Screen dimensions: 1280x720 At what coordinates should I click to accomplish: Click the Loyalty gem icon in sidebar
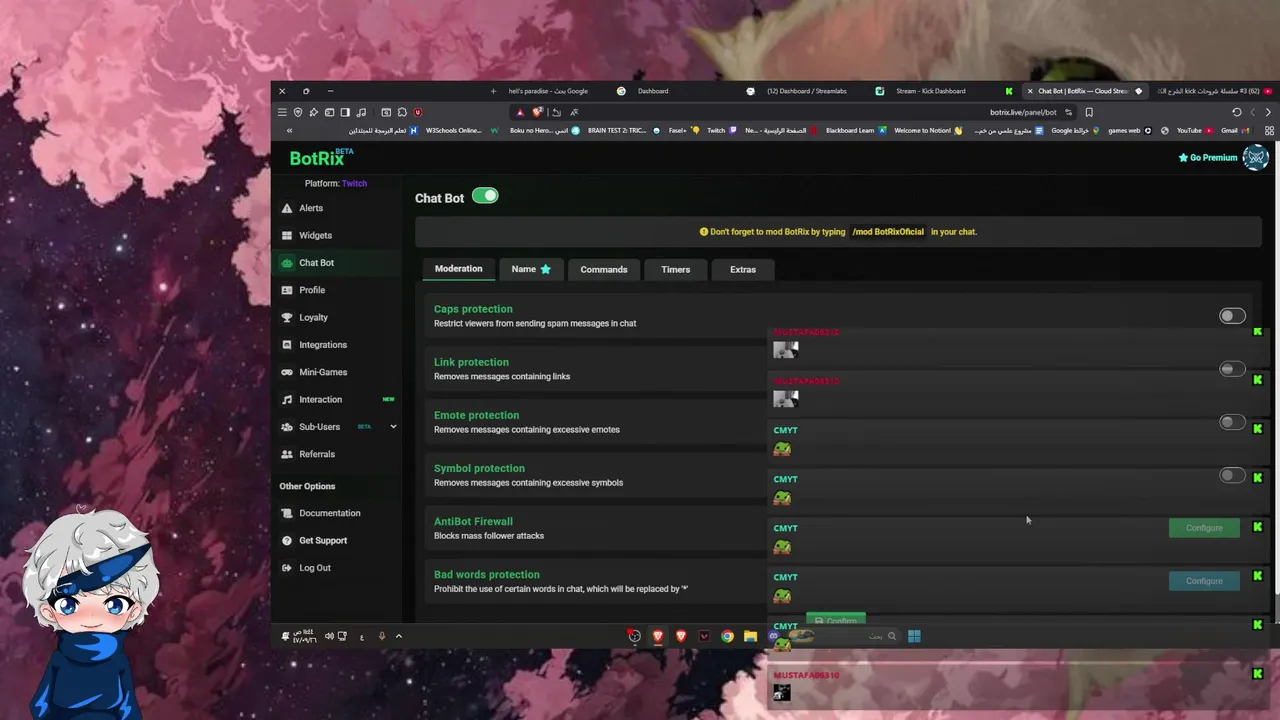tap(287, 317)
